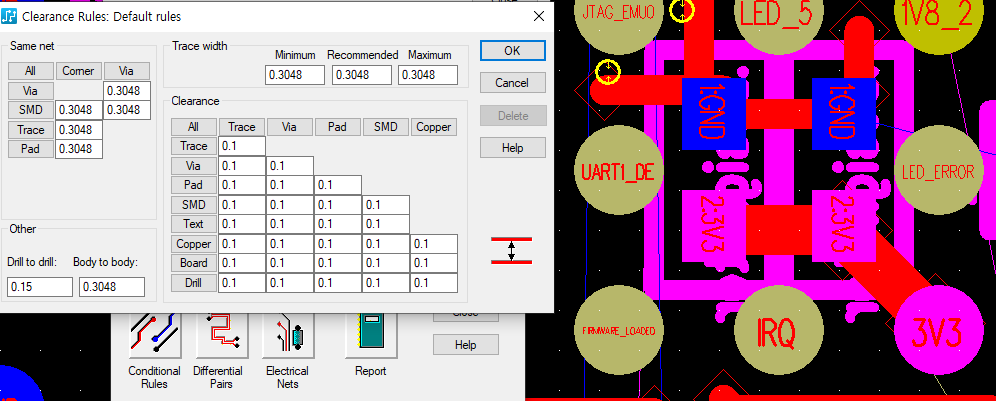Click the Minimum trace width field

tap(295, 75)
